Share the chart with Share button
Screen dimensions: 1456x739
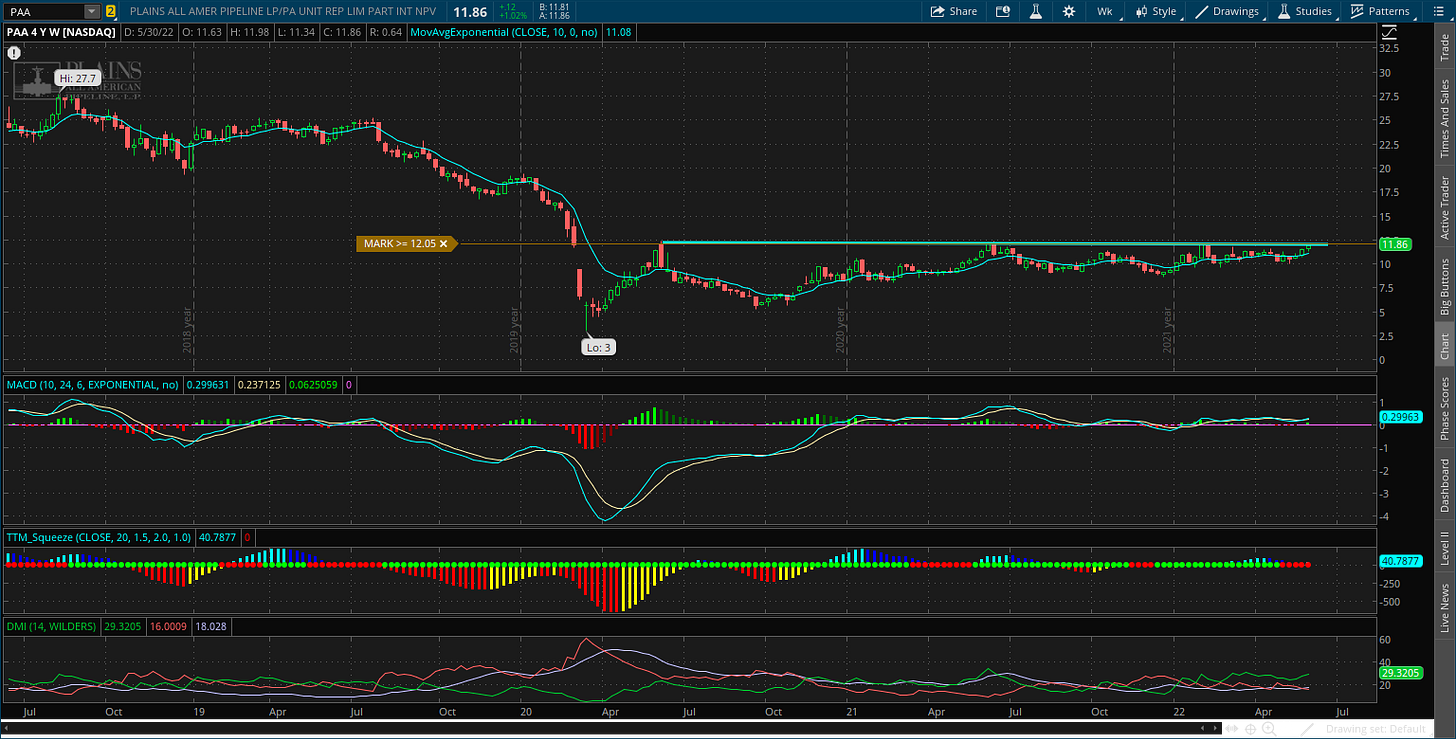[954, 11]
